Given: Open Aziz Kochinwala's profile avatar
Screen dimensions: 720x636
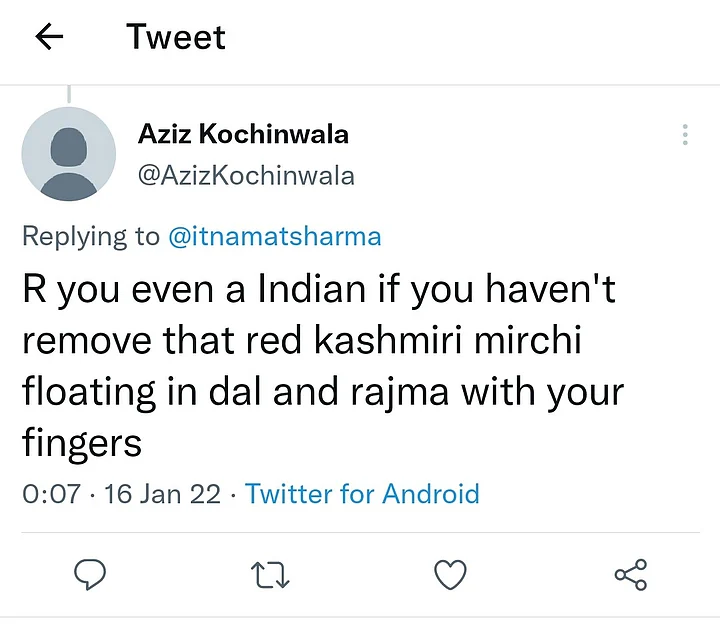Looking at the screenshot, I should coord(68,154).
